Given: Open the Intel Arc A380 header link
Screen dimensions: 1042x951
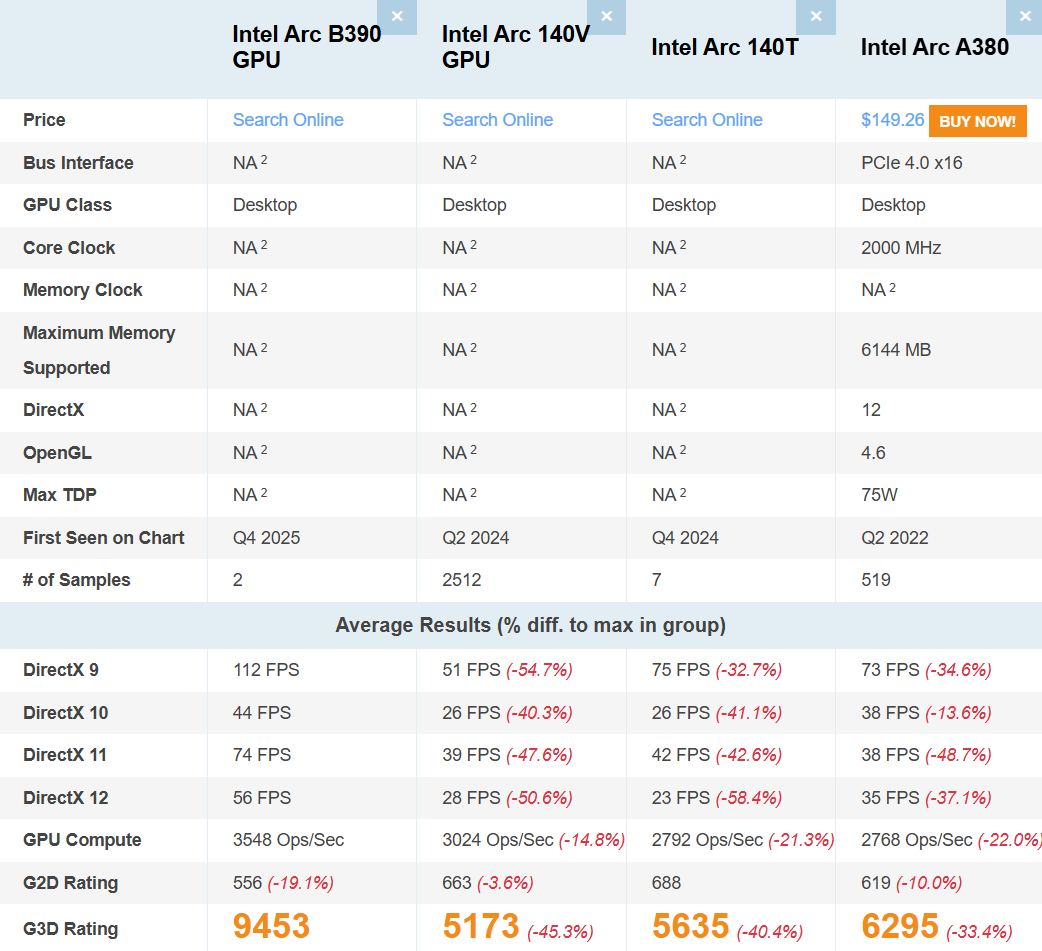Looking at the screenshot, I should 934,46.
